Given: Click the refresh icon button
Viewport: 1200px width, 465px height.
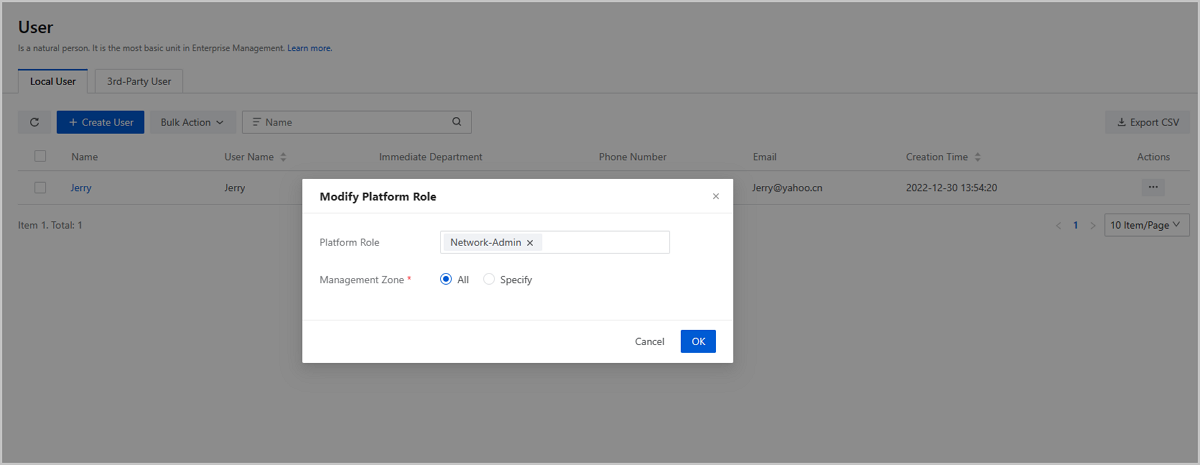Looking at the screenshot, I should point(34,122).
